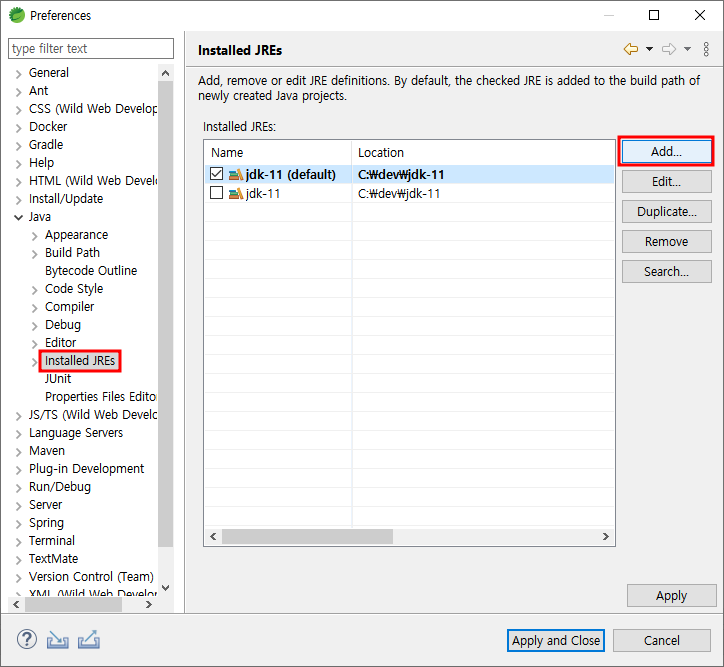Open the Docker preferences entry

(48, 126)
